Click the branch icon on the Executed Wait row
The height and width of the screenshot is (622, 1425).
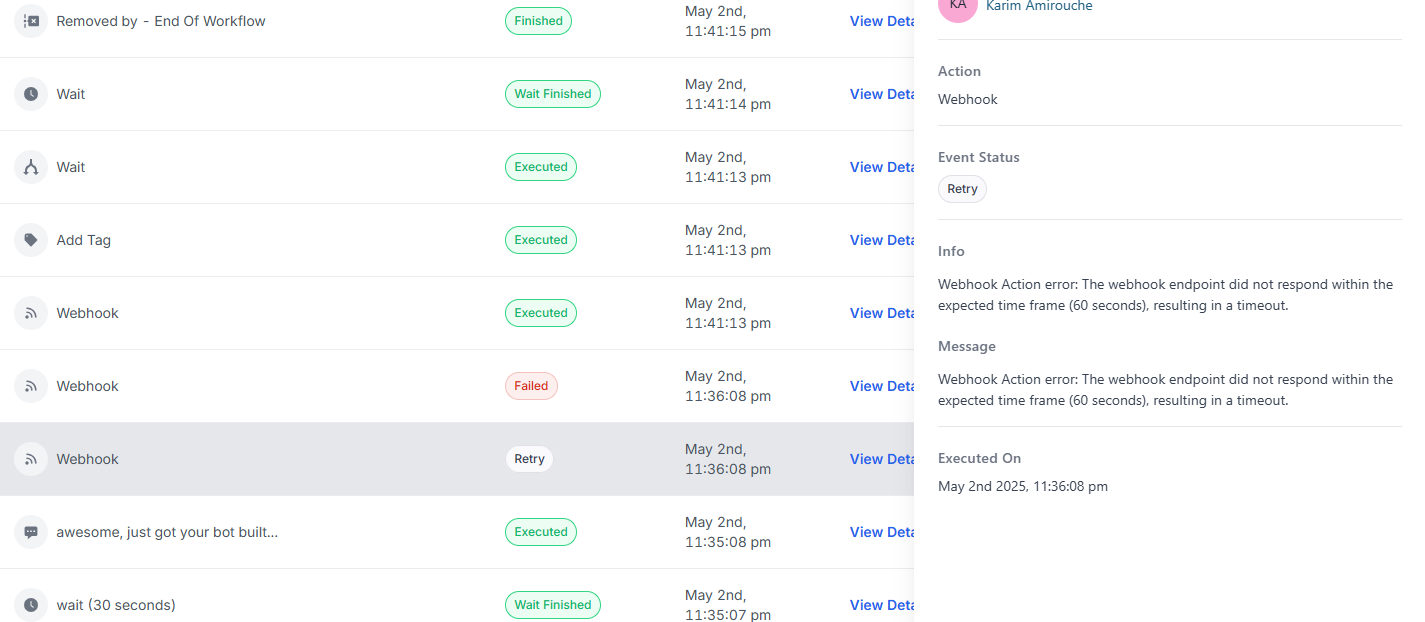[x=30, y=166]
